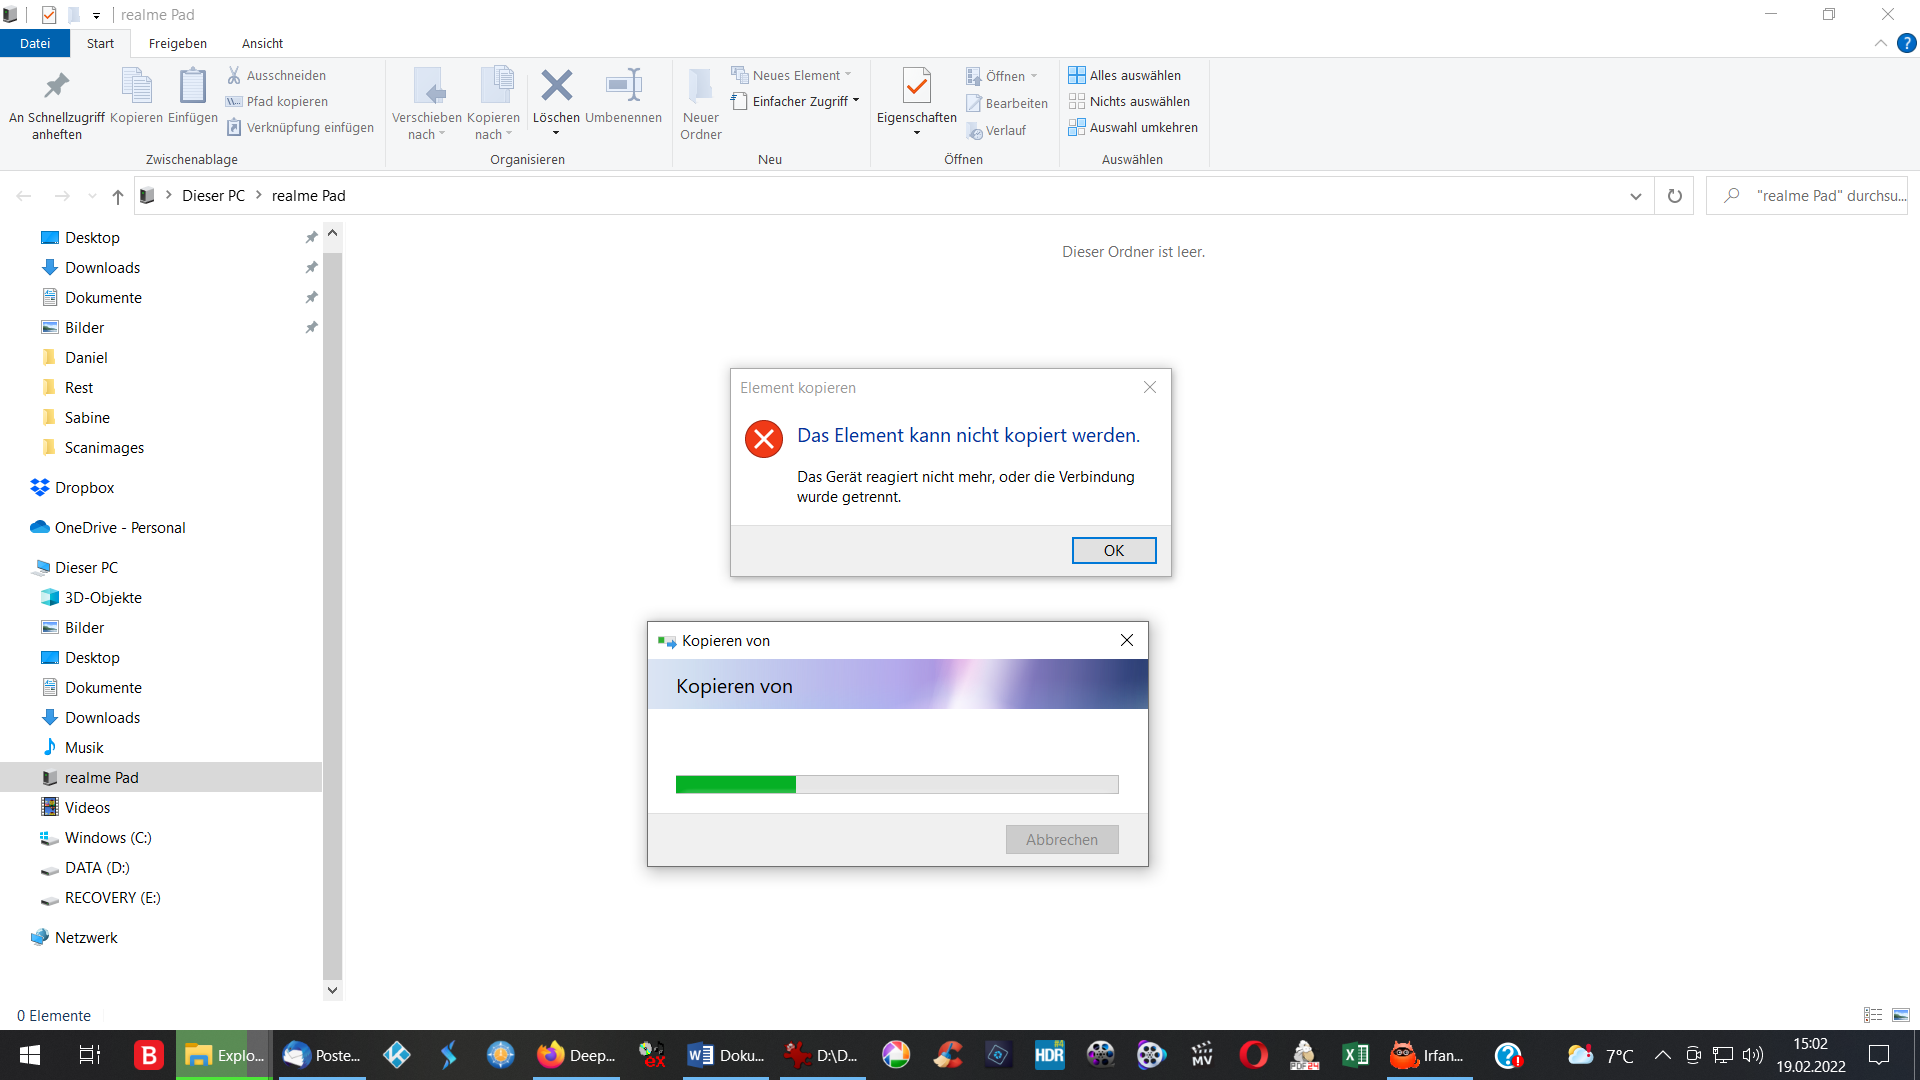Click Verlauf in the ribbon
Image resolution: width=1920 pixels, height=1080 pixels.
click(996, 130)
